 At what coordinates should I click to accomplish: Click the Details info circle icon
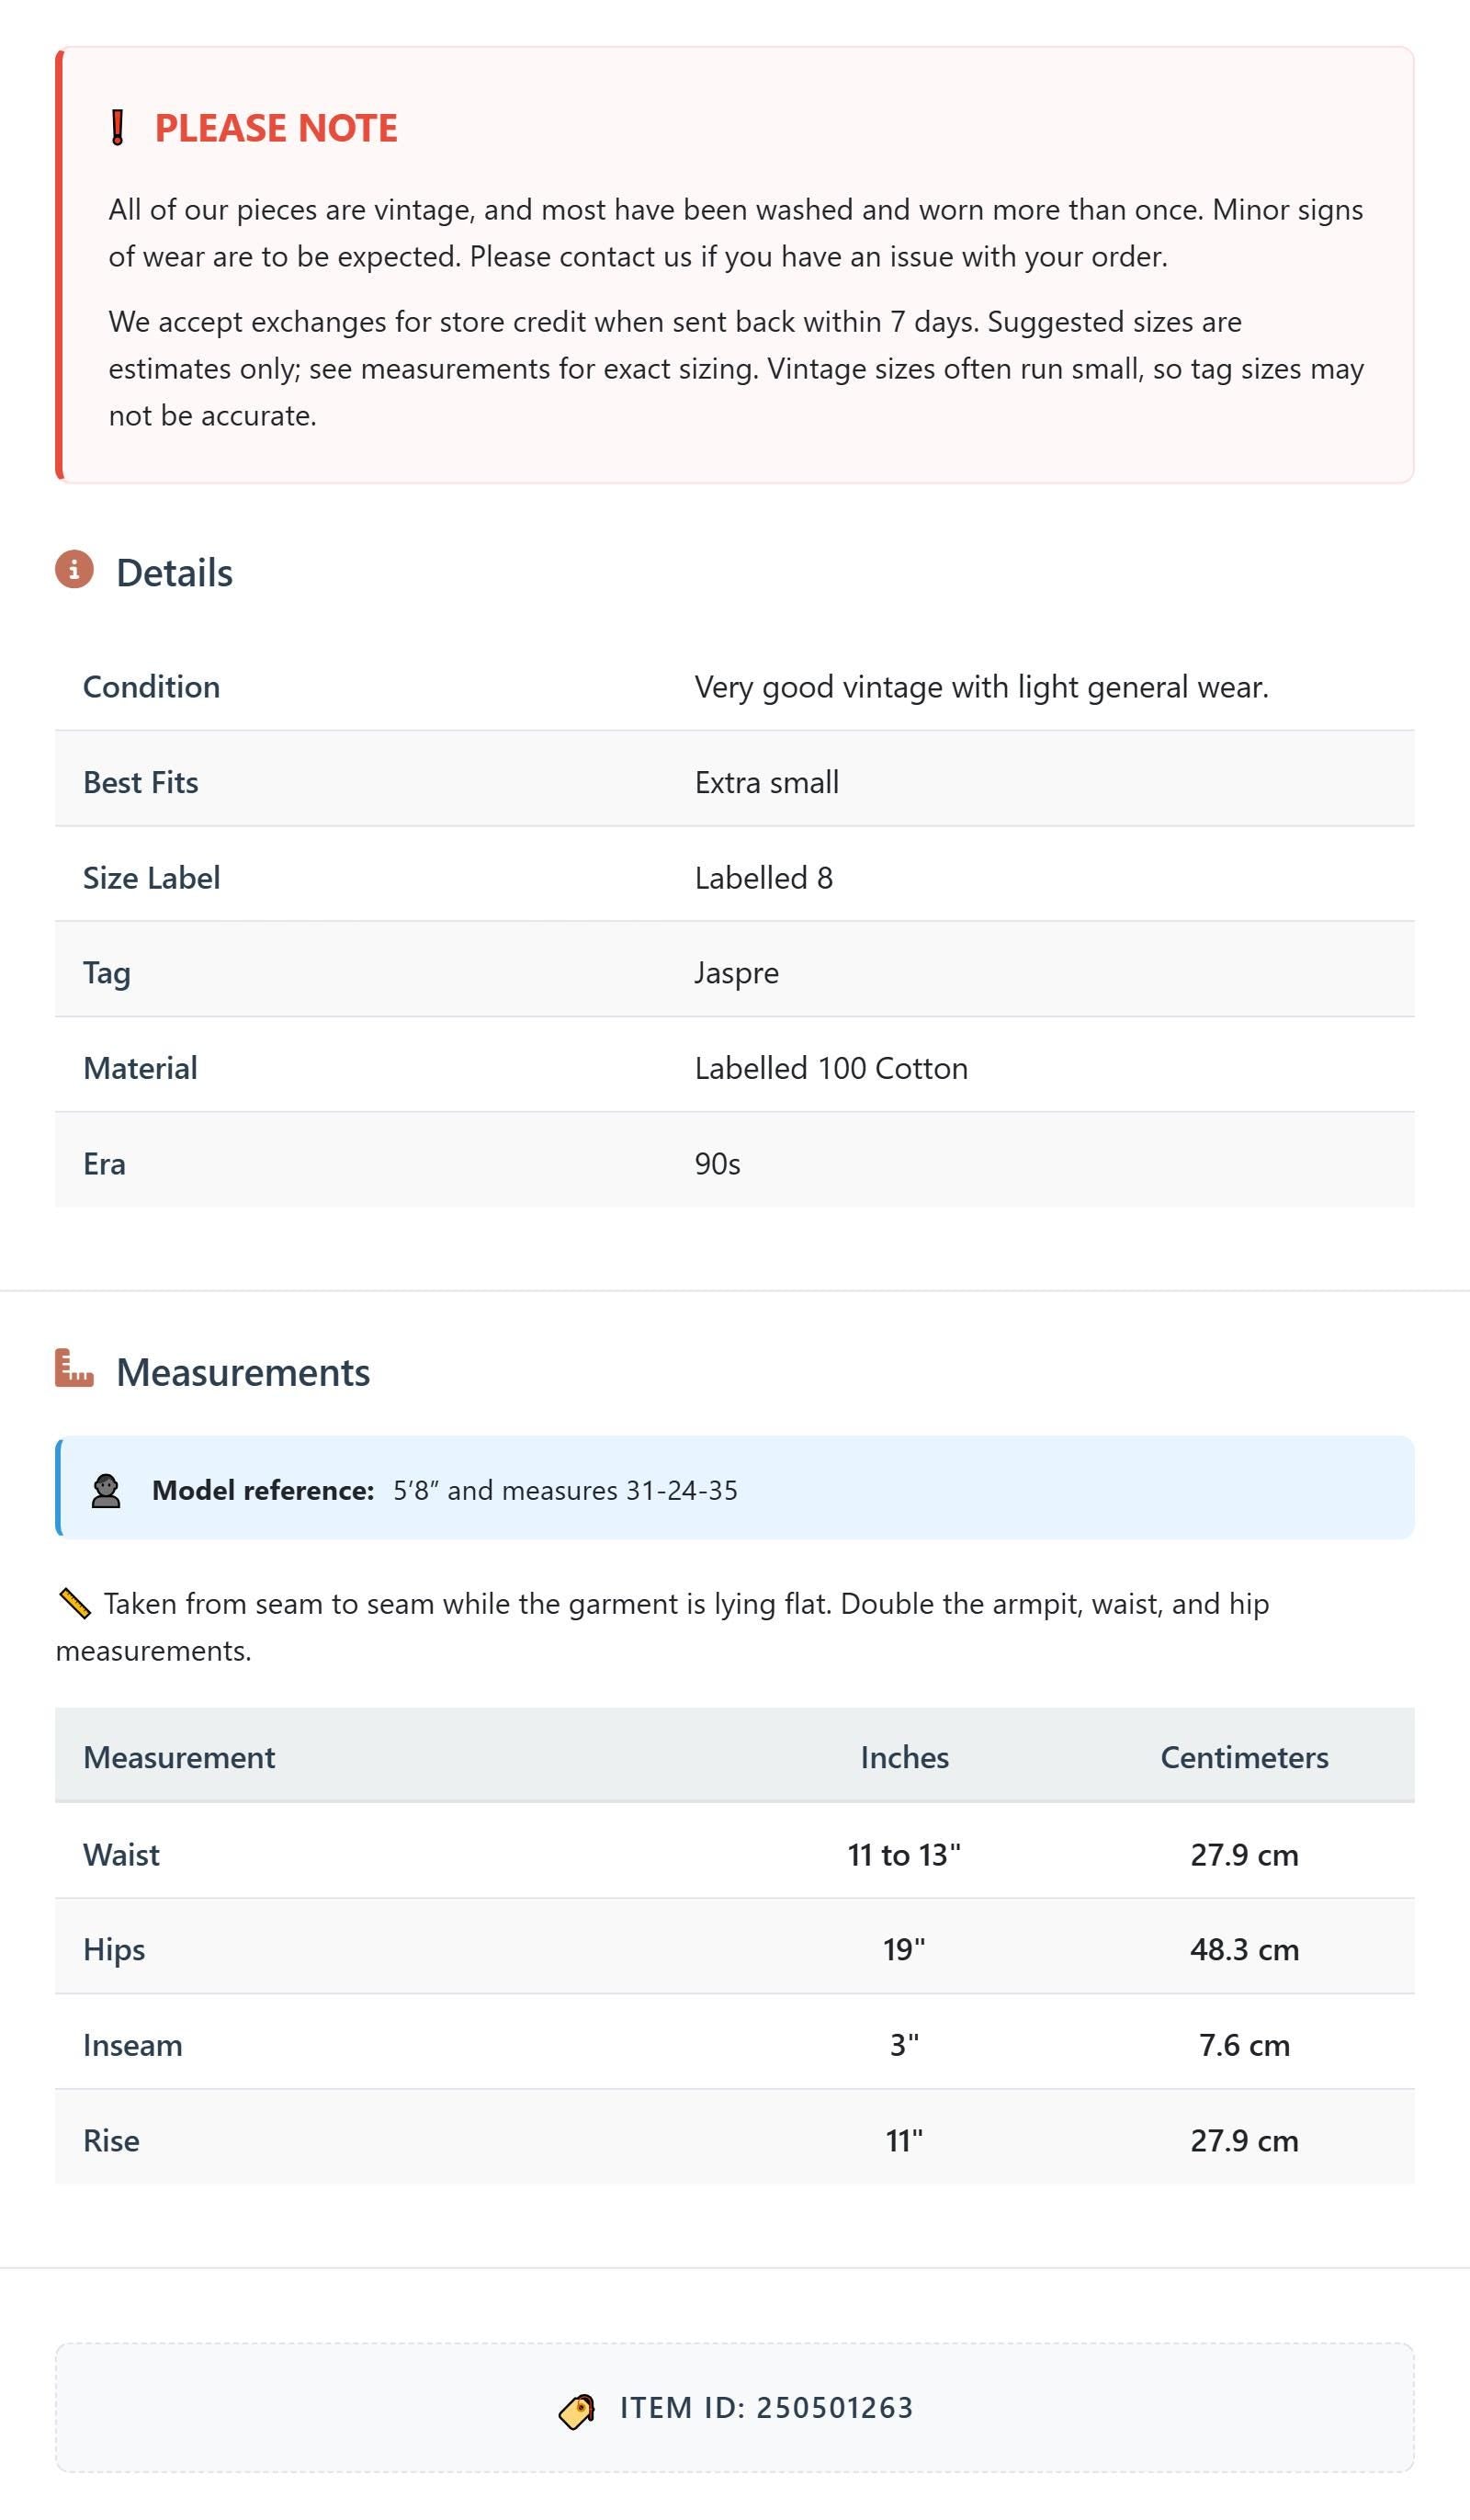[x=74, y=569]
